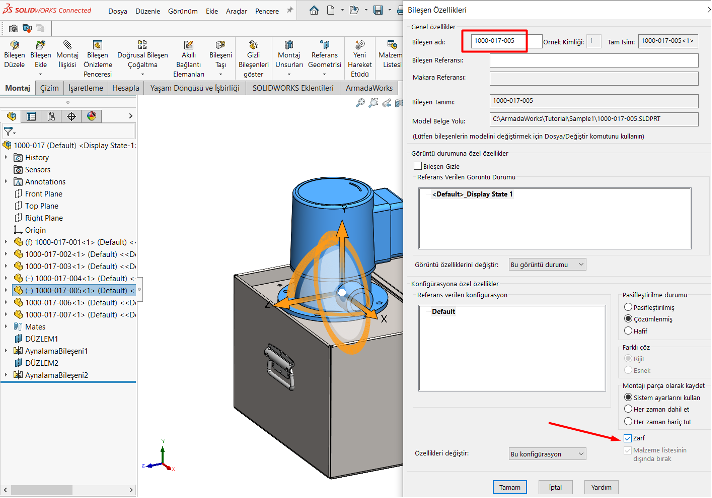Click the New document icon
Image resolution: width=712 pixels, height=498 pixels.
[x=331, y=10]
